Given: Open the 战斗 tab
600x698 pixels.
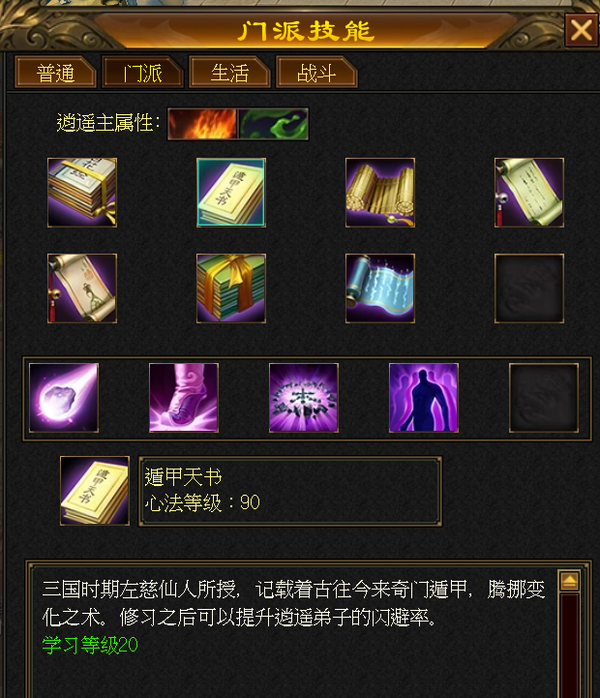Looking at the screenshot, I should click(x=316, y=72).
